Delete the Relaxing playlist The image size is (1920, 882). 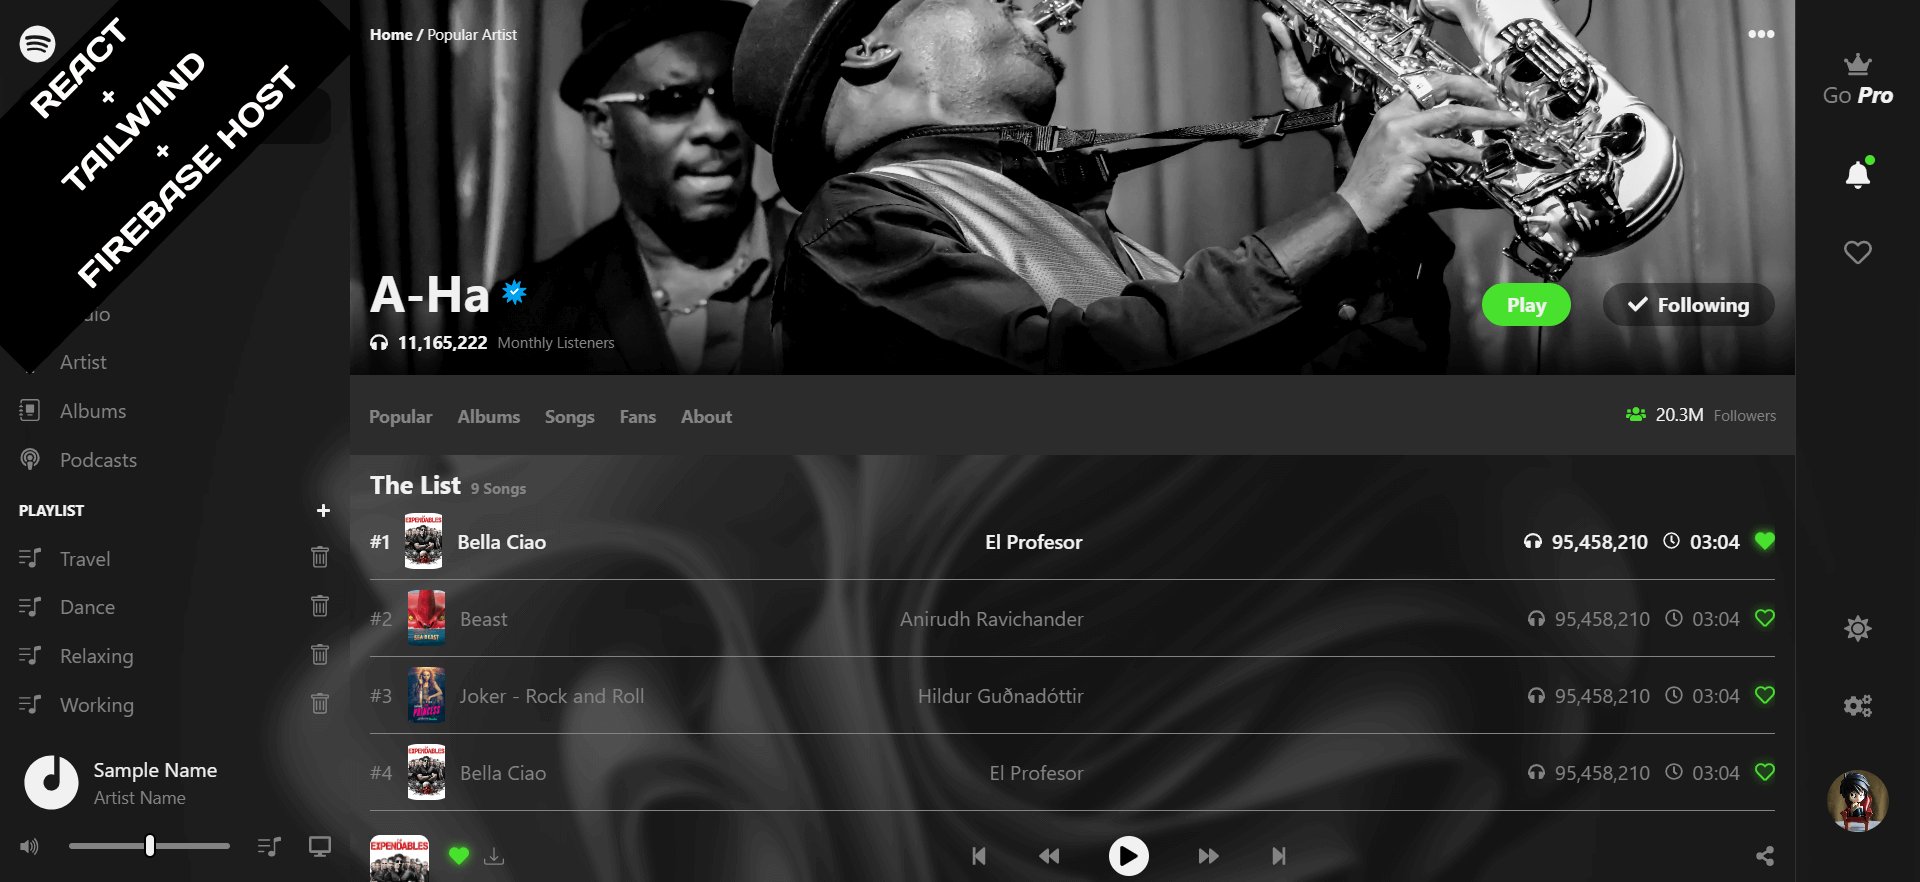pyautogui.click(x=320, y=654)
